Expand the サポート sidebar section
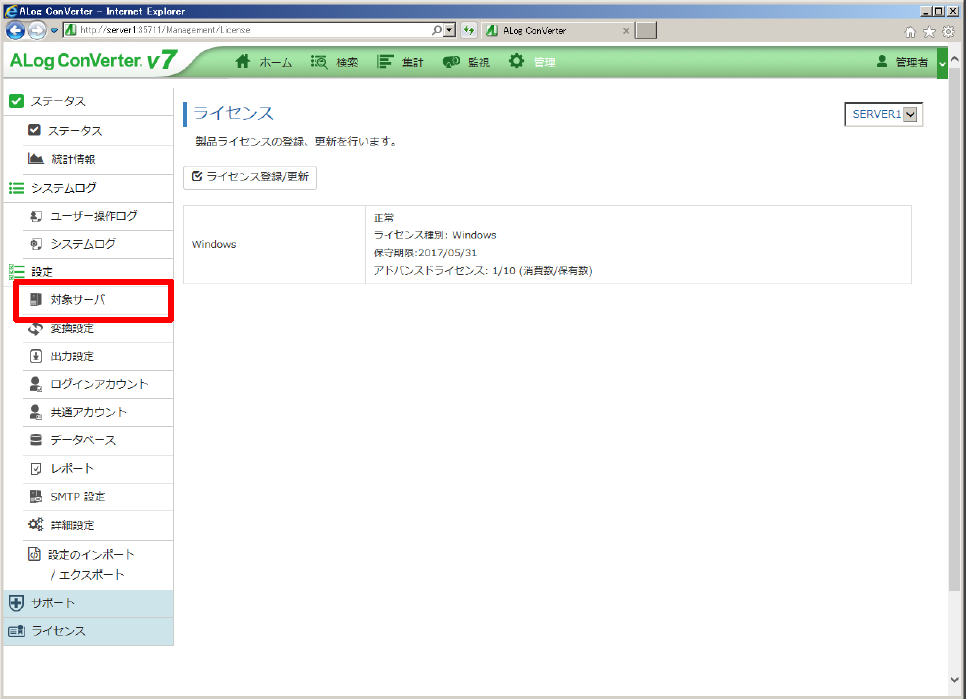 tap(52, 604)
